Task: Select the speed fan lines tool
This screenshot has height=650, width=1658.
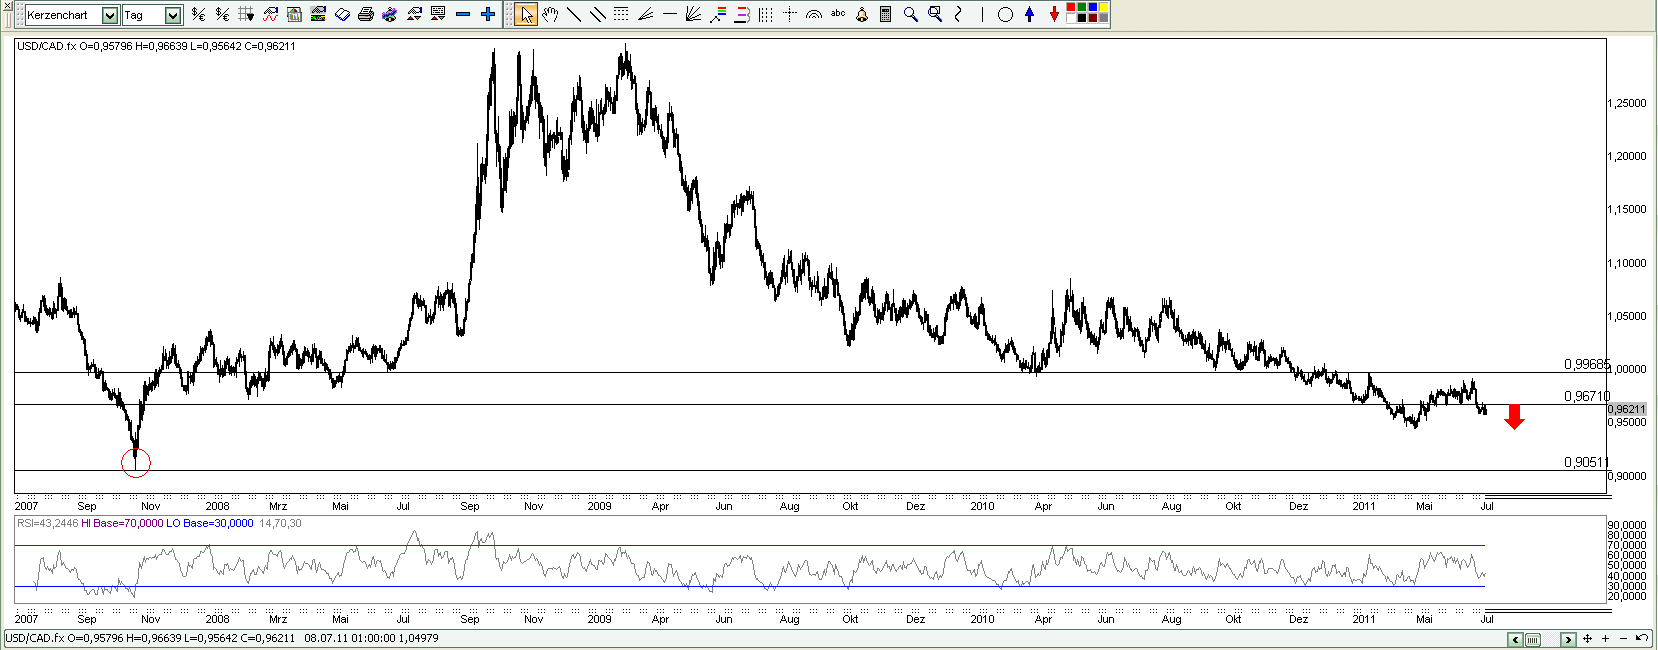Action: pyautogui.click(x=645, y=14)
